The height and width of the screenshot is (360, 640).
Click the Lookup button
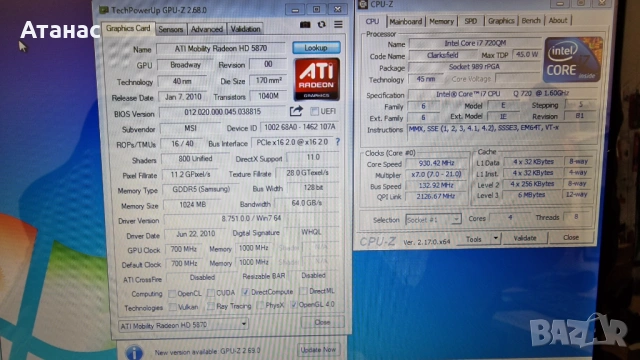click(316, 48)
